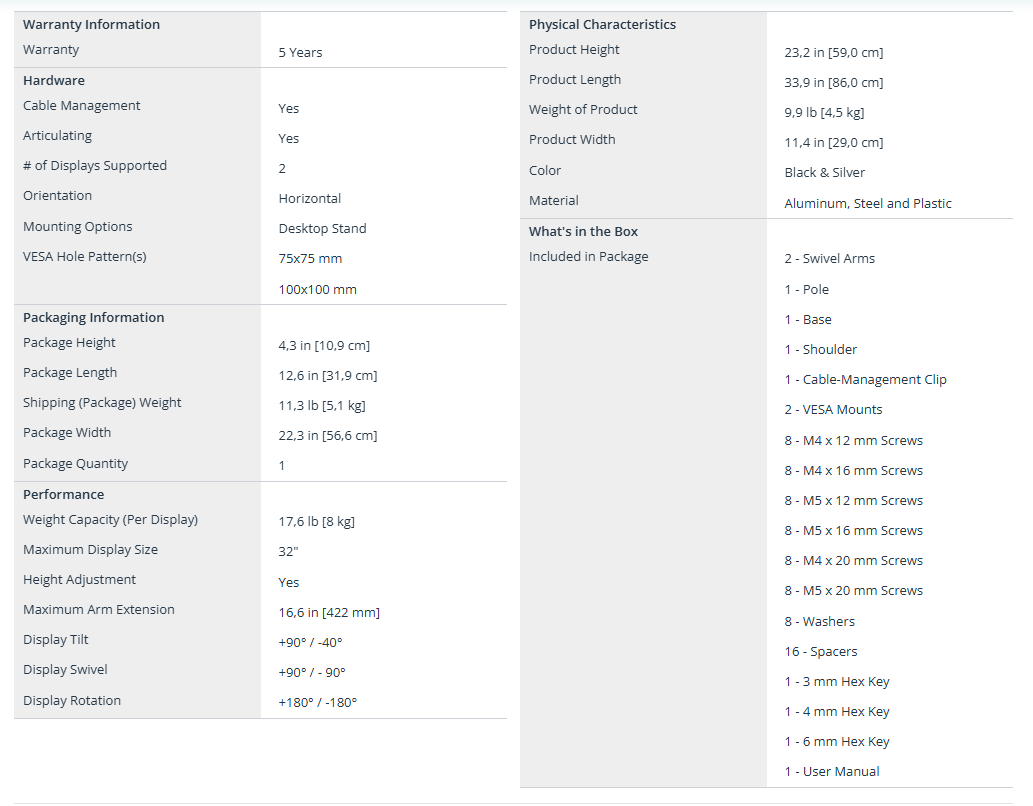Click the Performance section heading
This screenshot has height=806, width=1033.
[63, 494]
